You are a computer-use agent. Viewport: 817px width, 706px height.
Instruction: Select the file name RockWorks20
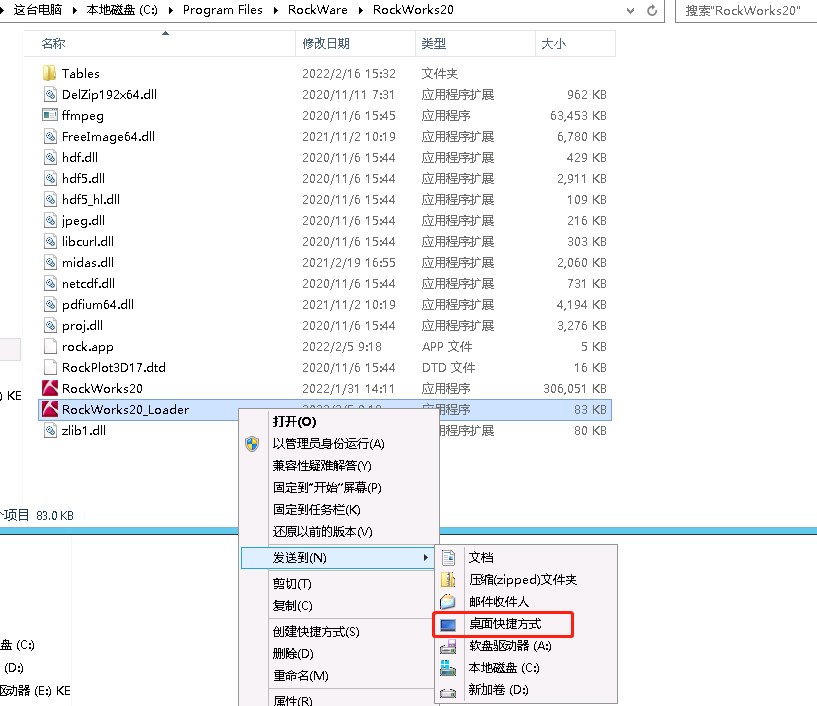102,389
